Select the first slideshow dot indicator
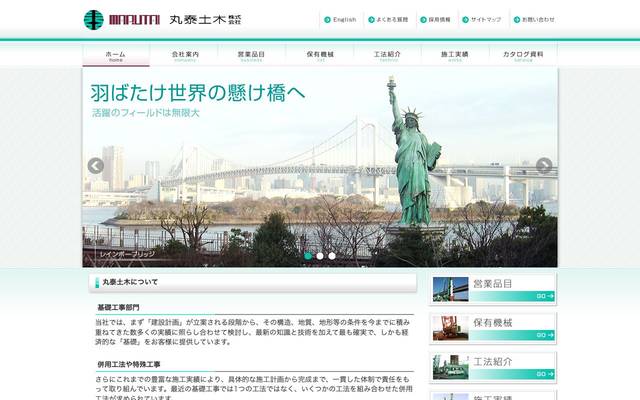 tap(308, 256)
